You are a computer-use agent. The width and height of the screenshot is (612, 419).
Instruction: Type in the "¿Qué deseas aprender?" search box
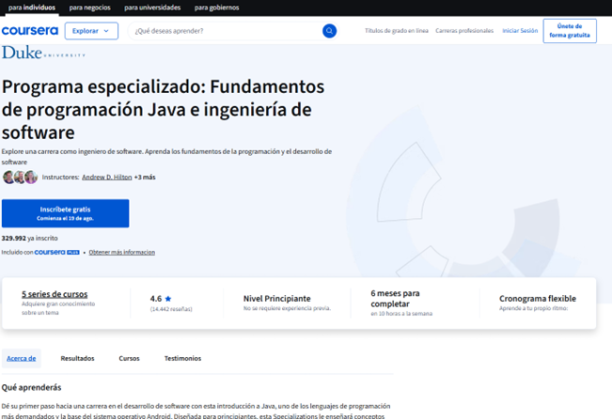click(225, 31)
